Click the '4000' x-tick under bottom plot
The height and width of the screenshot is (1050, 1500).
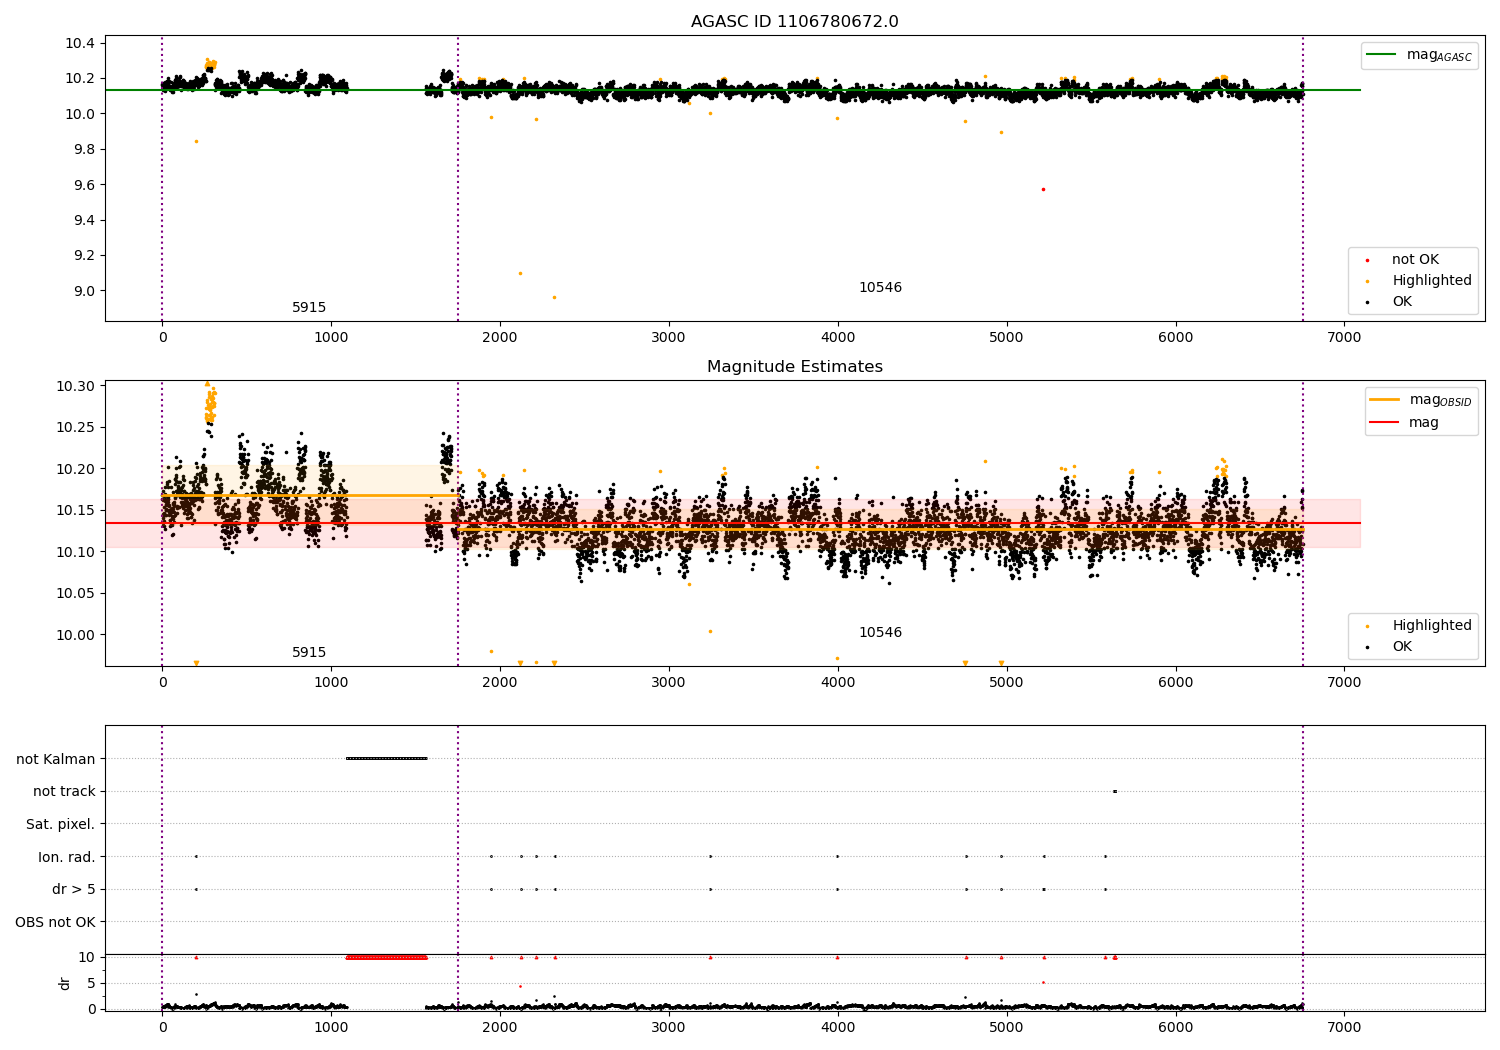tap(838, 1027)
